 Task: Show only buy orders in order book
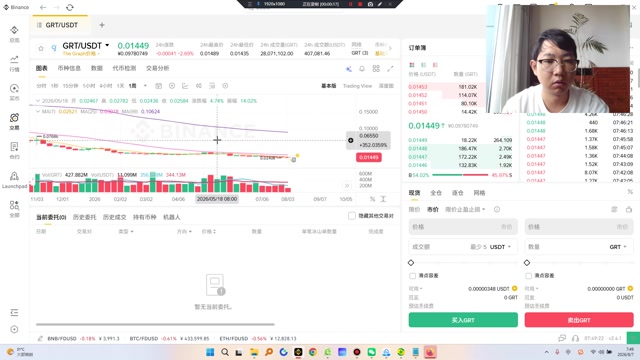click(423, 65)
